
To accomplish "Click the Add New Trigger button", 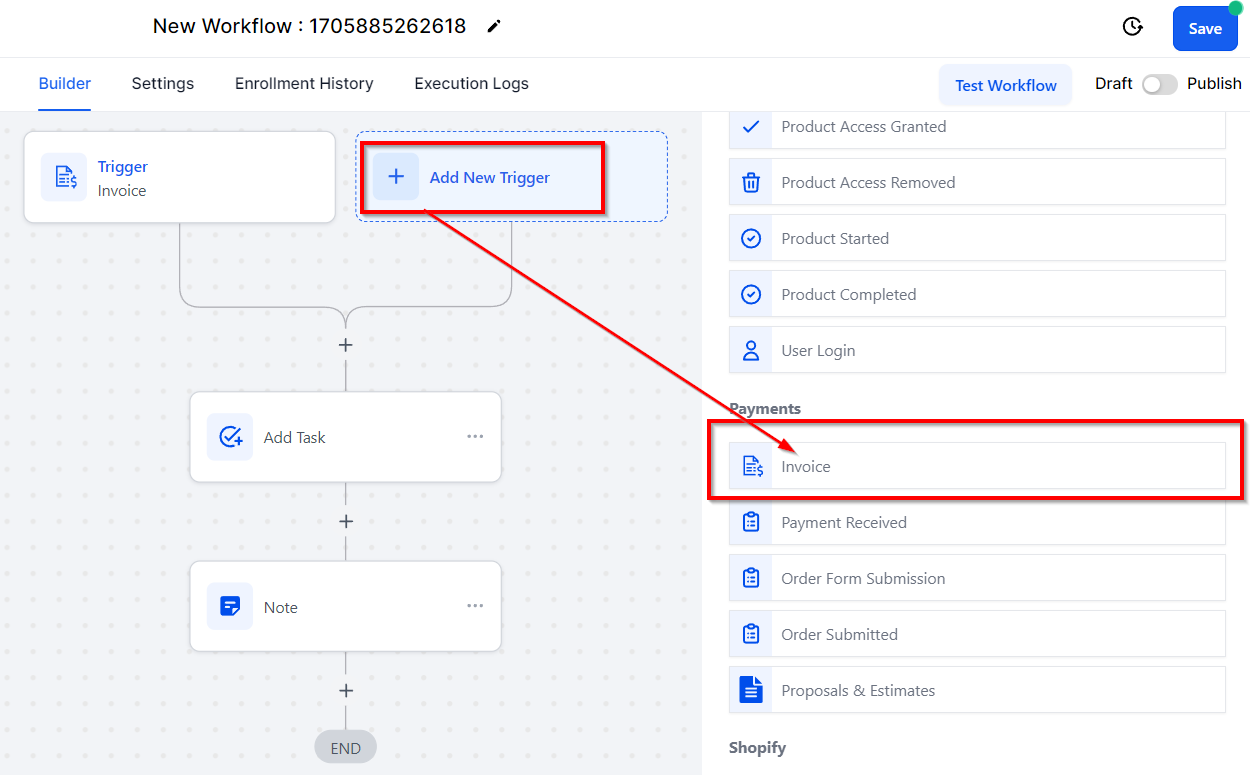I will coord(512,177).
